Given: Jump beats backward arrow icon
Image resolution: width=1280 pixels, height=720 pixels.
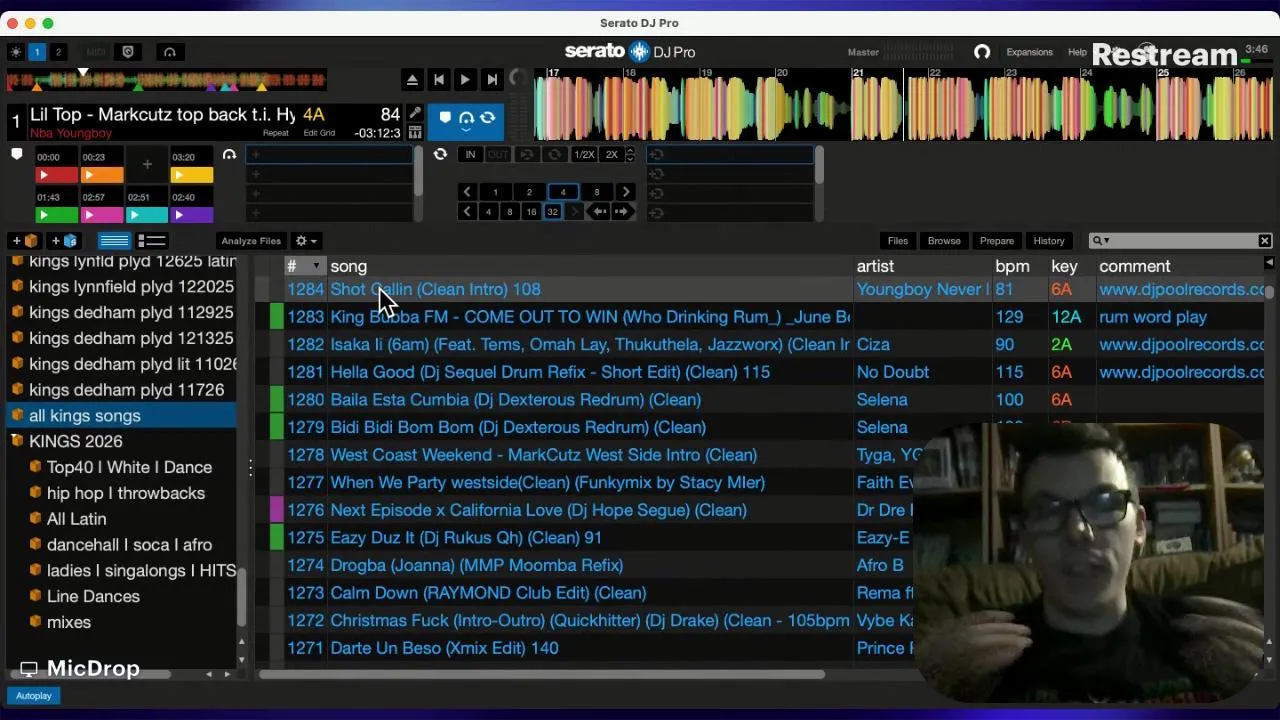Looking at the screenshot, I should tap(599, 212).
